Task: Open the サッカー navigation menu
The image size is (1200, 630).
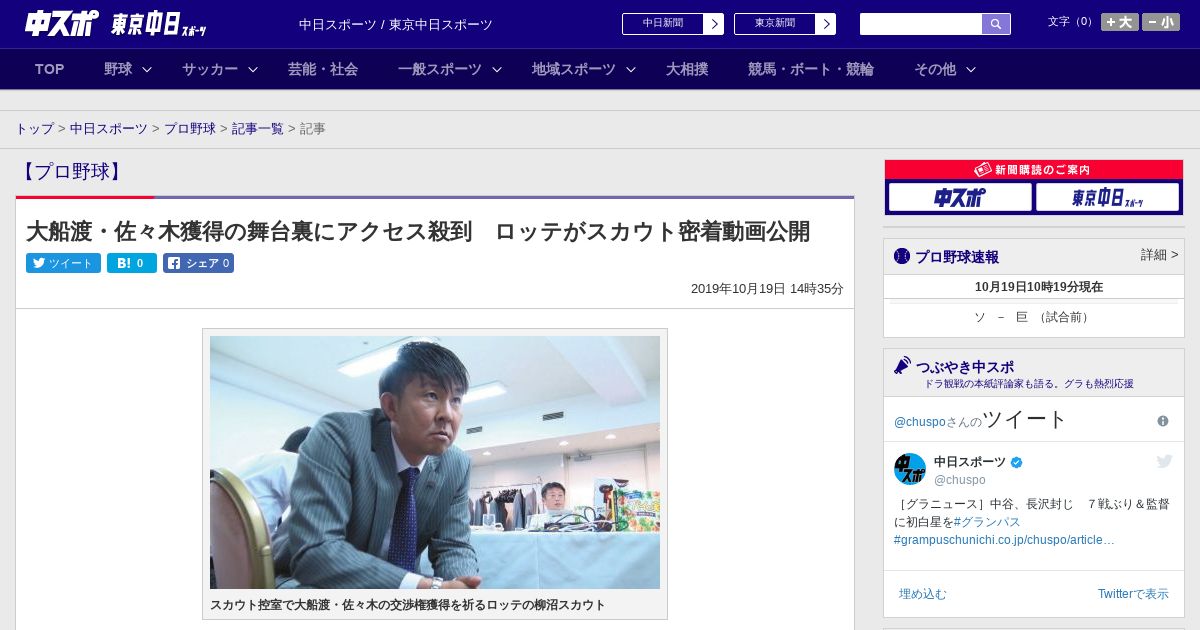Action: point(210,69)
